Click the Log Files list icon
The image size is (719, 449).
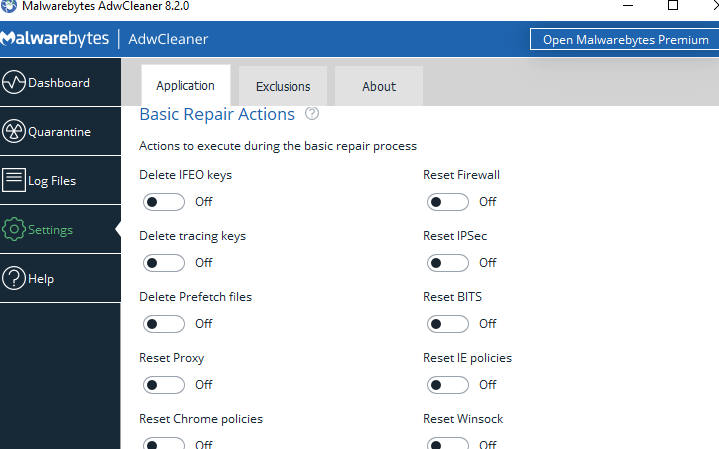[x=14, y=181]
